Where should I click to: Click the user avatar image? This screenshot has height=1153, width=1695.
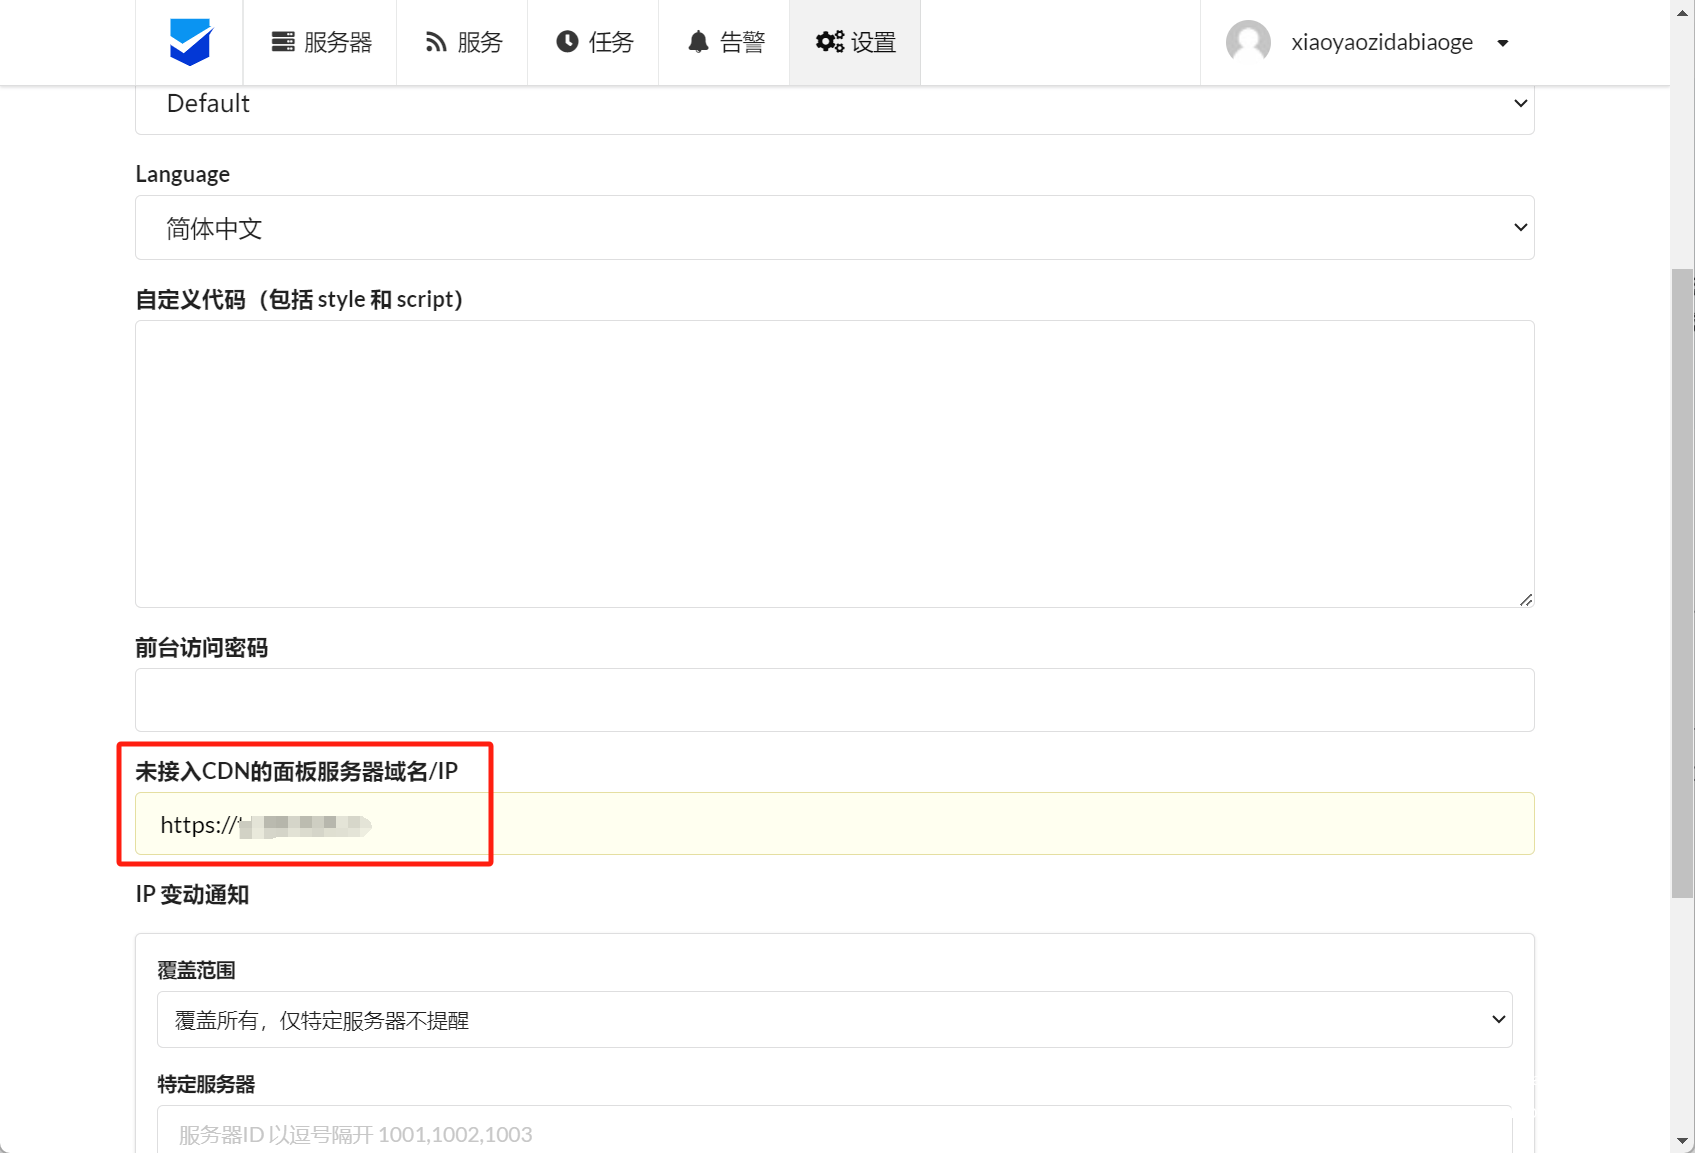pos(1248,42)
